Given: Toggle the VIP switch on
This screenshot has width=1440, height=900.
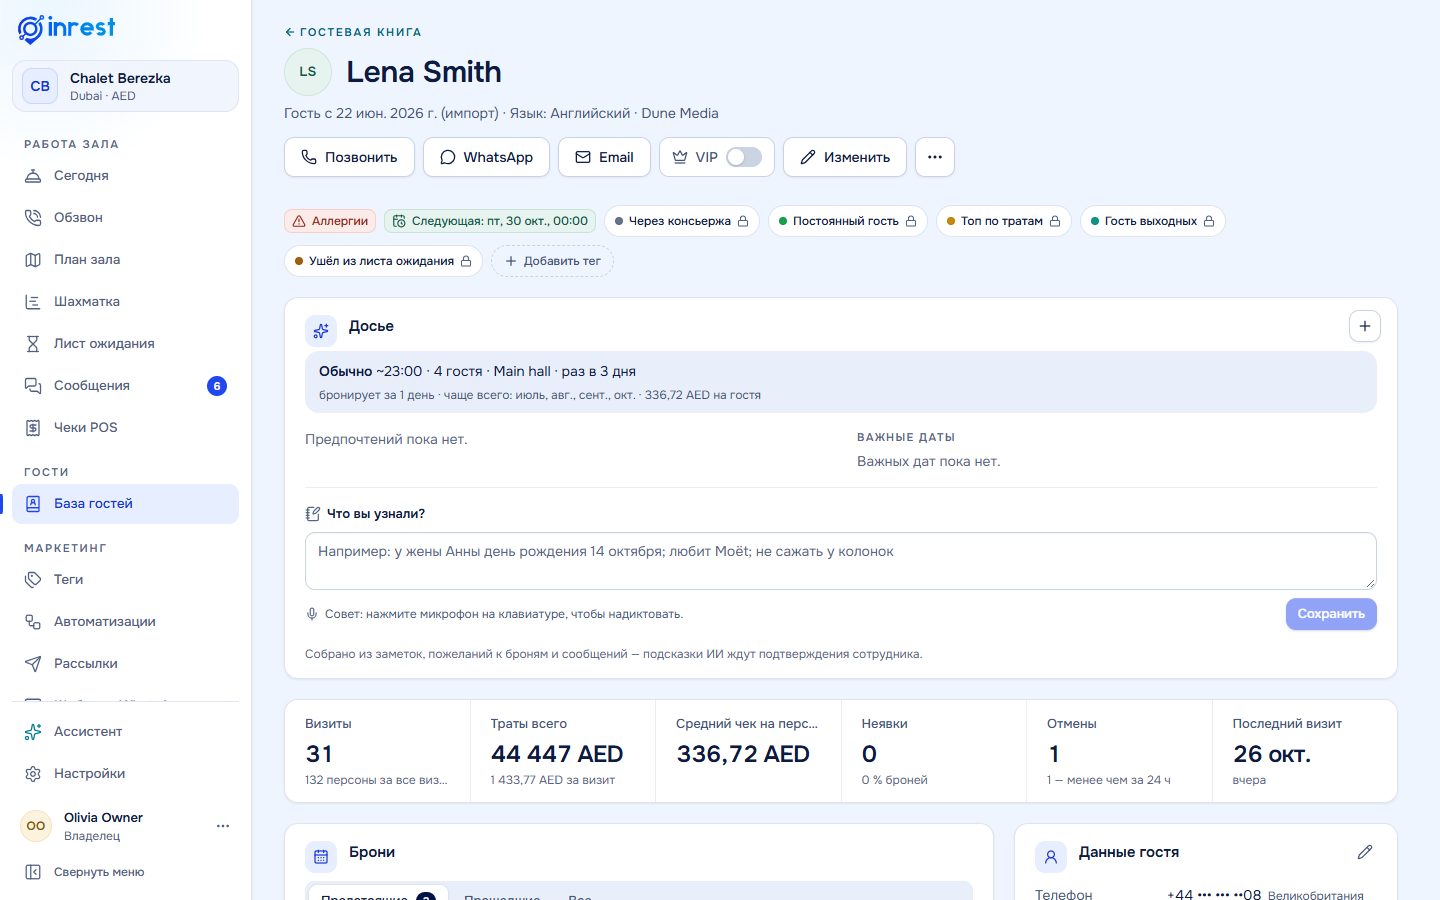Looking at the screenshot, I should 744,157.
